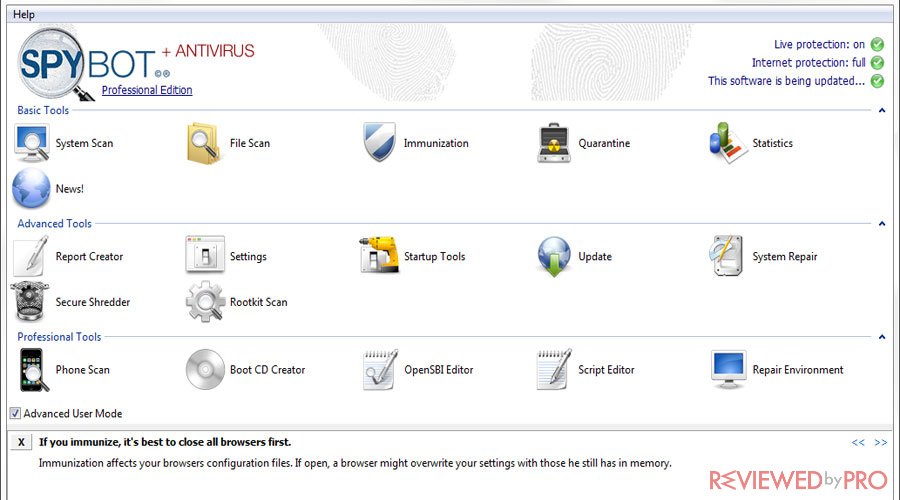The height and width of the screenshot is (500, 900).
Task: Toggle the Advanced User Mode checkbox
Action: click(x=15, y=413)
